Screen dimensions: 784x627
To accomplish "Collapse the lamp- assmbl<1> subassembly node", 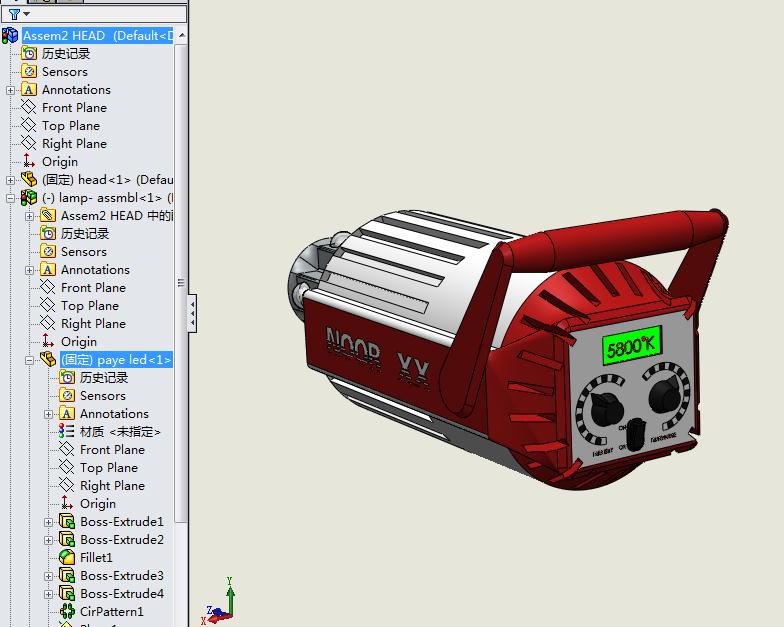I will [x=11, y=198].
